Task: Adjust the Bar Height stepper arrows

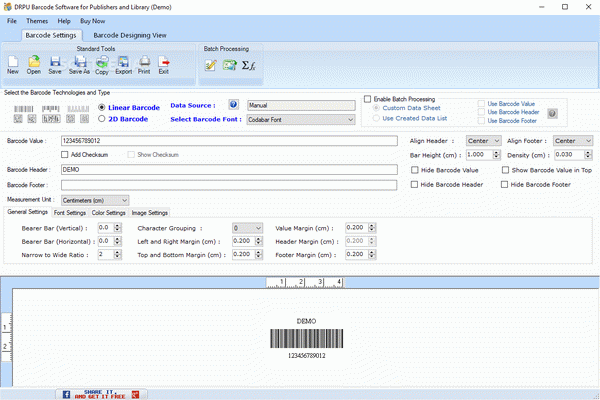Action: point(497,155)
